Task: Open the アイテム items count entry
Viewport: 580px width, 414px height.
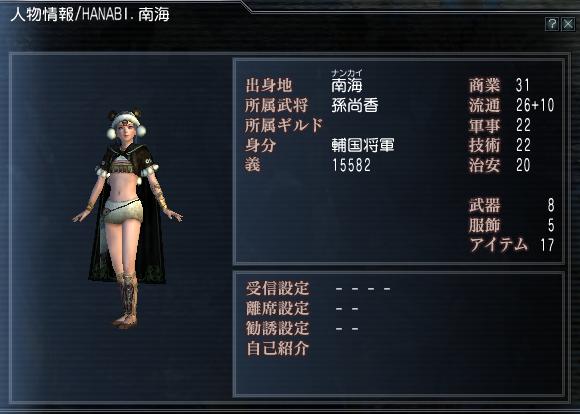Action: click(x=512, y=245)
